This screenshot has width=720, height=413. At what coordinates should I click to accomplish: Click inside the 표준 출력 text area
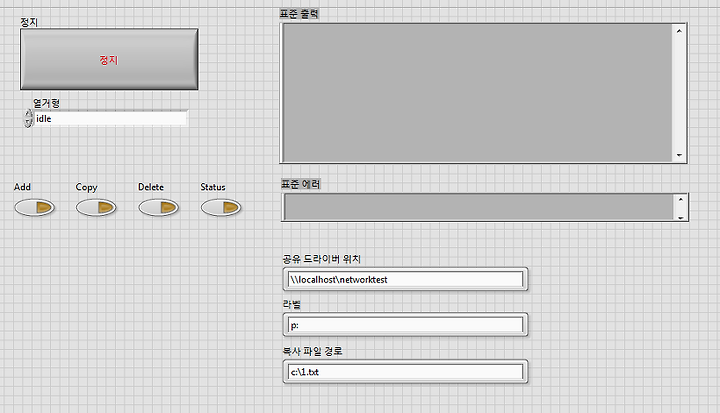478,93
